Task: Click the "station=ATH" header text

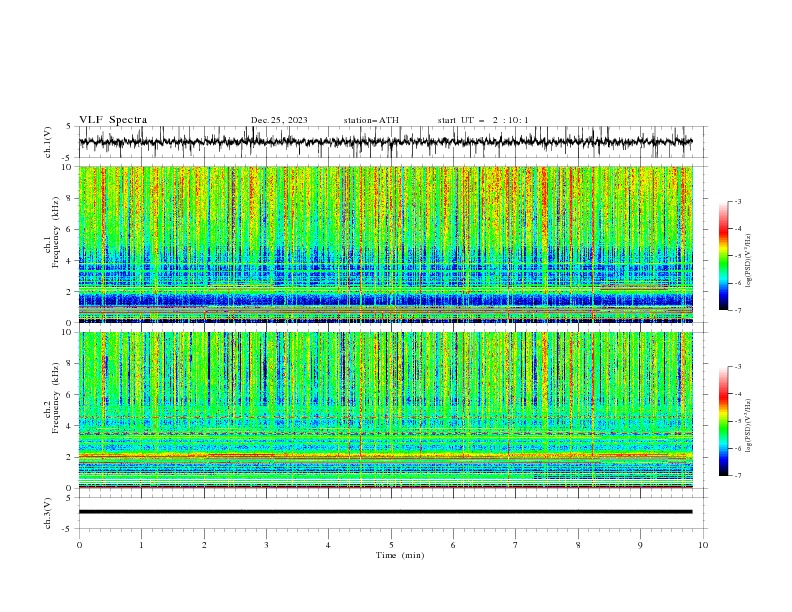Action: click(x=371, y=120)
